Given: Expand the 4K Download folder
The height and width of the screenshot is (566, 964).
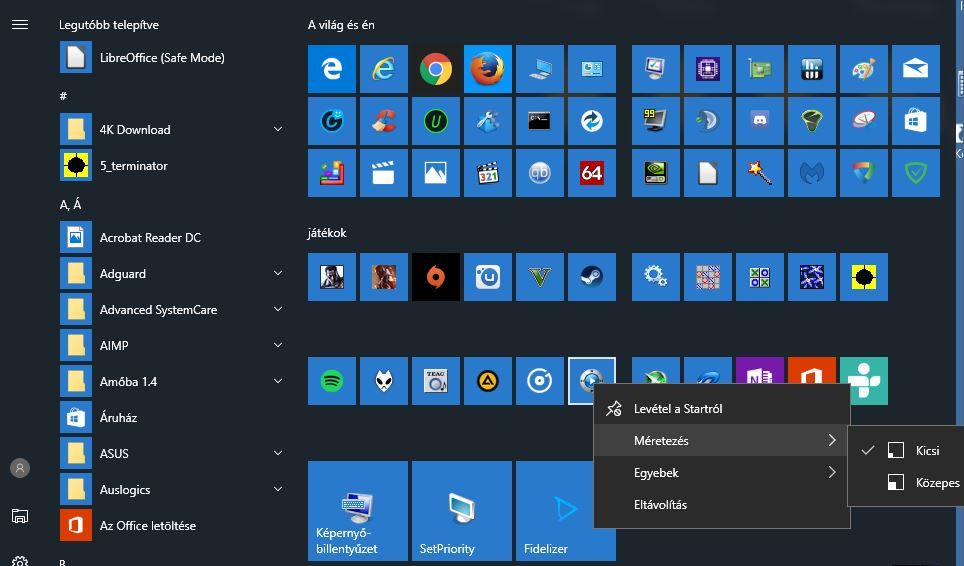Looking at the screenshot, I should [278, 129].
